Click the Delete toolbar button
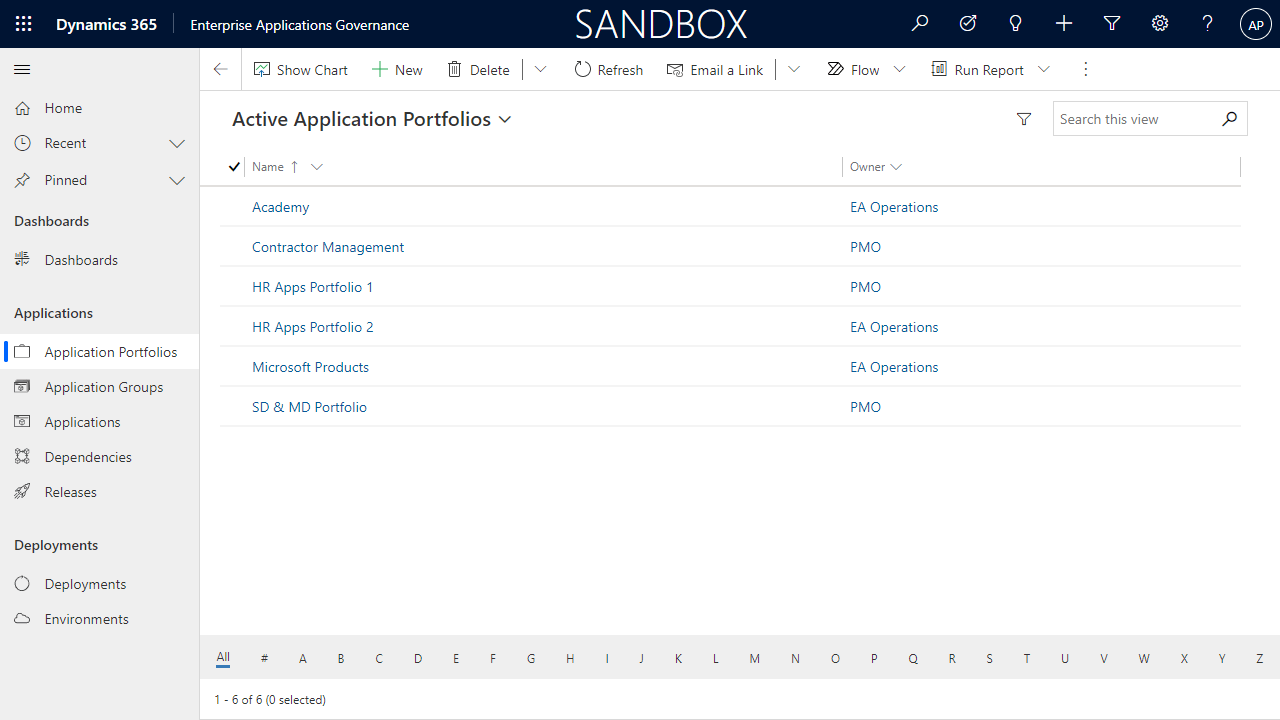This screenshot has width=1280, height=720. click(x=478, y=69)
